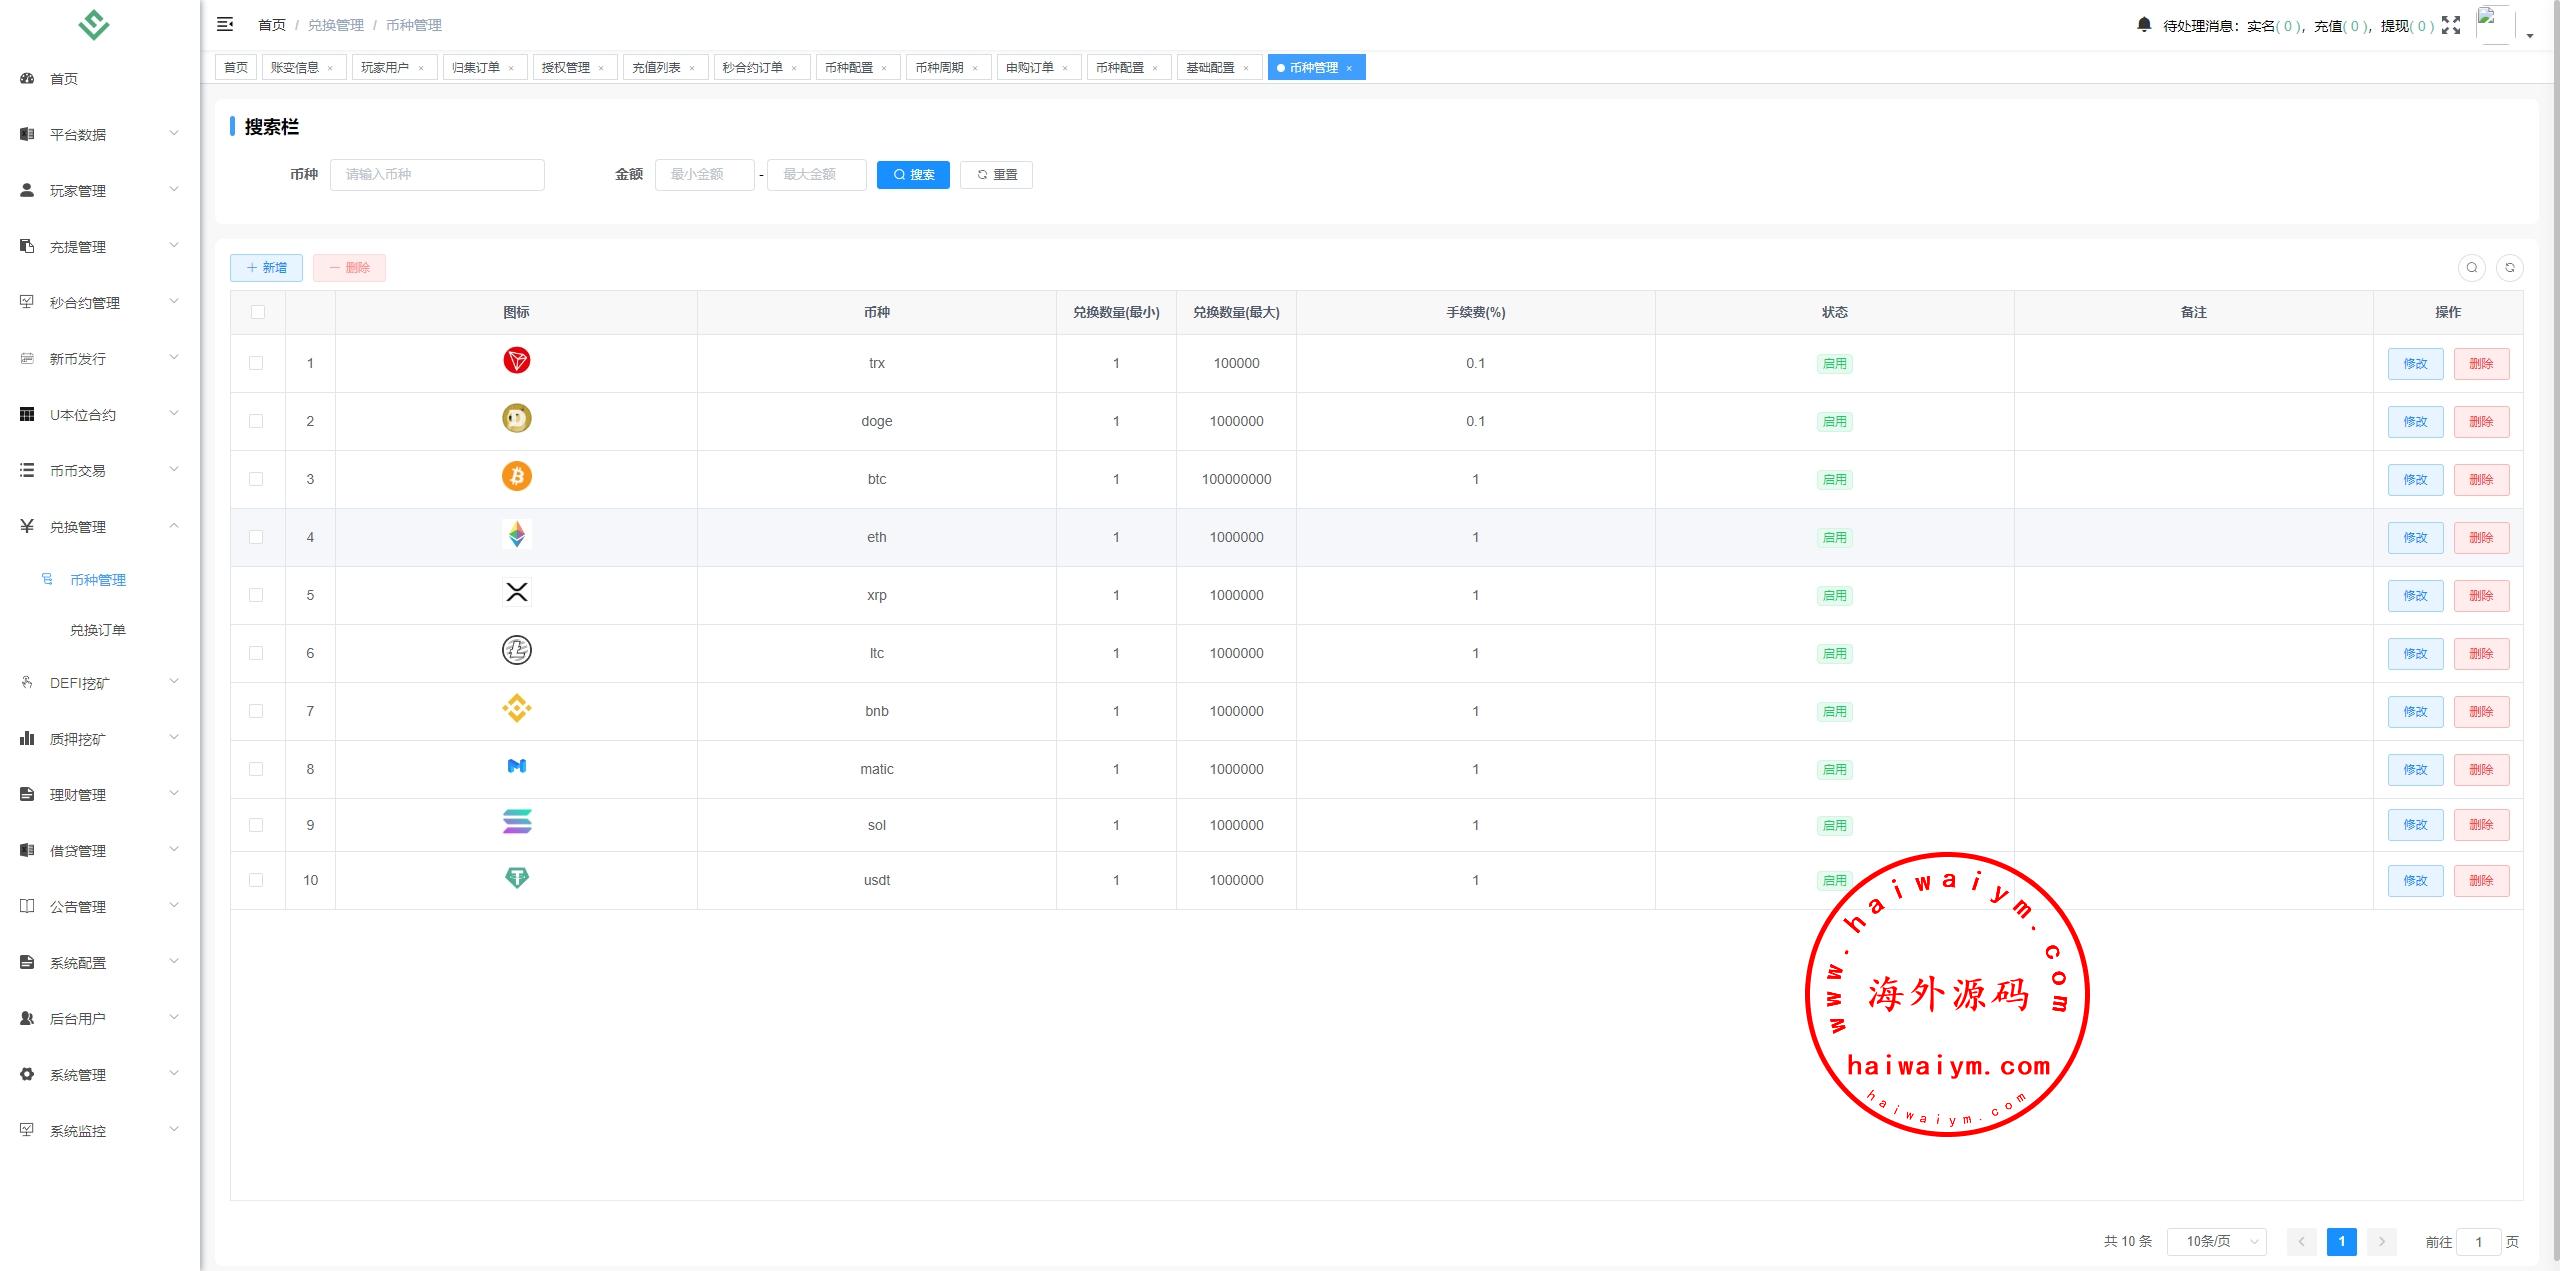Click the 请输入币种 input field

click(x=437, y=175)
